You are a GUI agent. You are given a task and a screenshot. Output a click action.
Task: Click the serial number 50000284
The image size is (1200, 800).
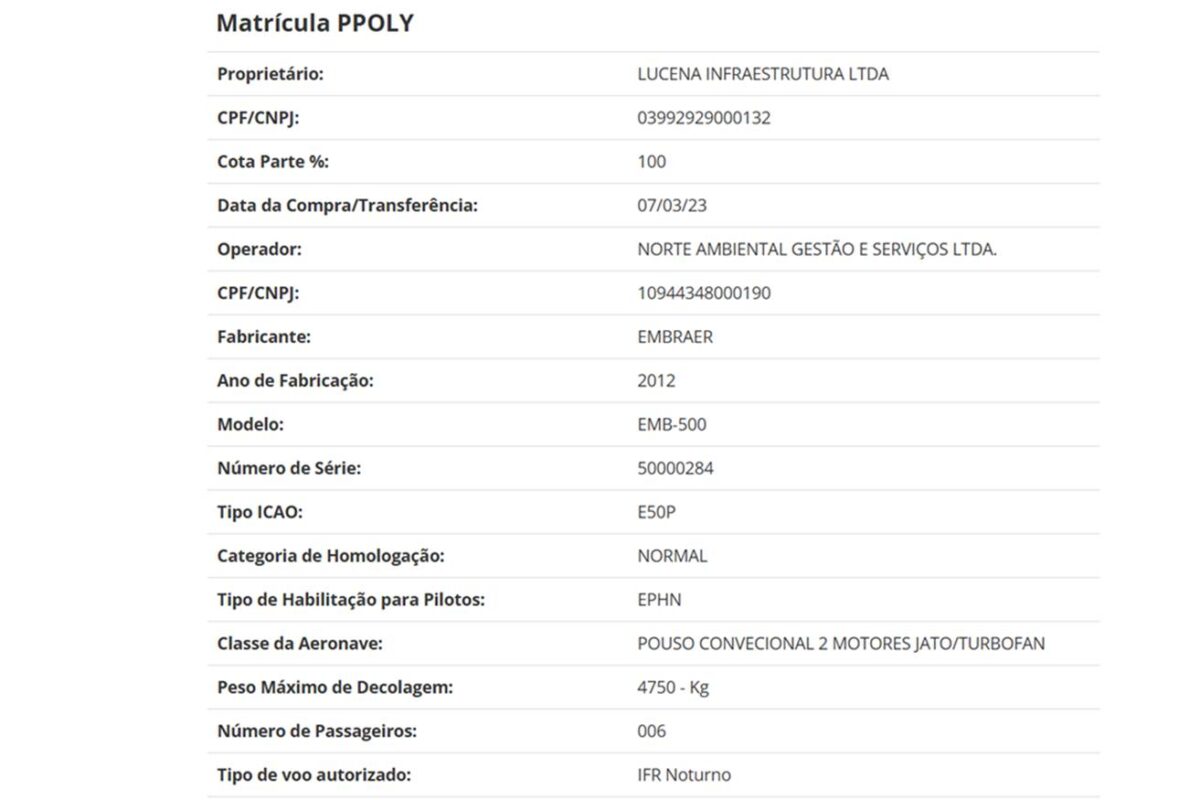pos(675,469)
